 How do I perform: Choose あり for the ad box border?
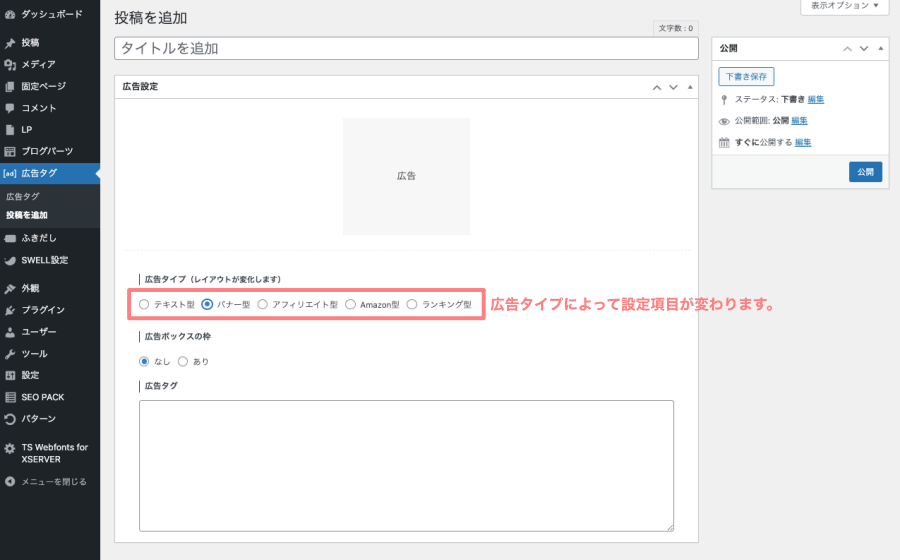[183, 361]
